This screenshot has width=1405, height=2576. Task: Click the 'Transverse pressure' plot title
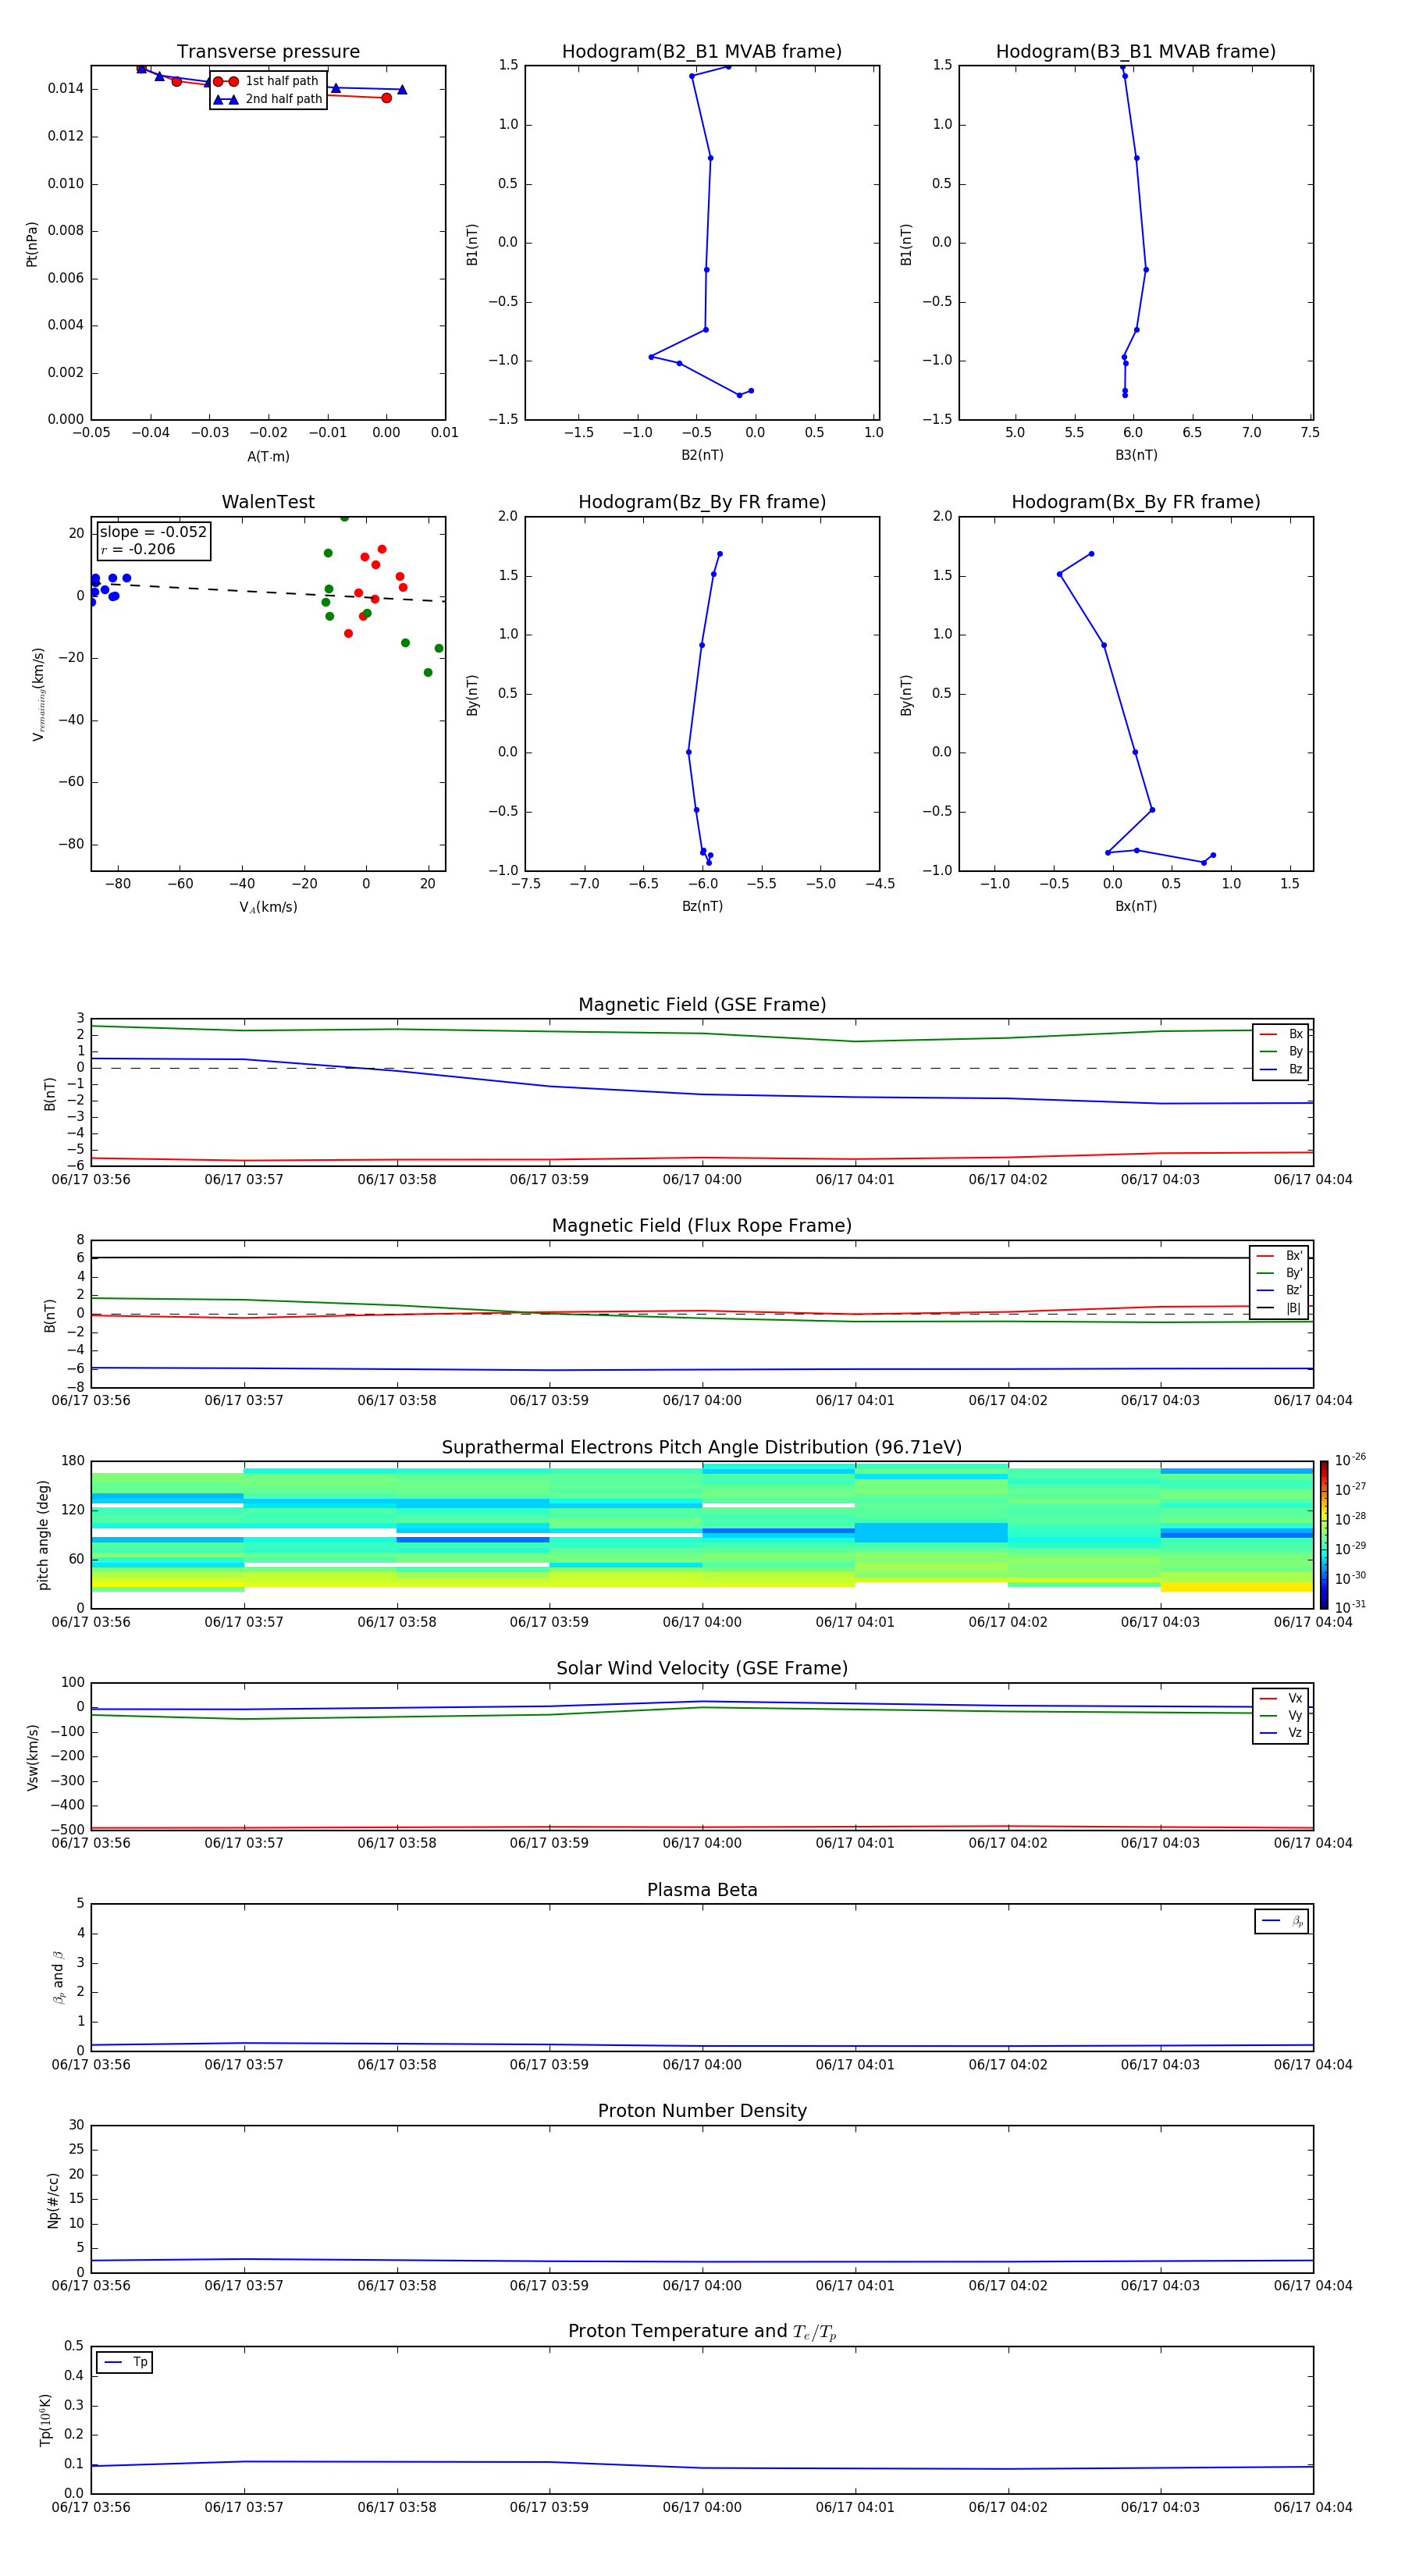pos(268,52)
